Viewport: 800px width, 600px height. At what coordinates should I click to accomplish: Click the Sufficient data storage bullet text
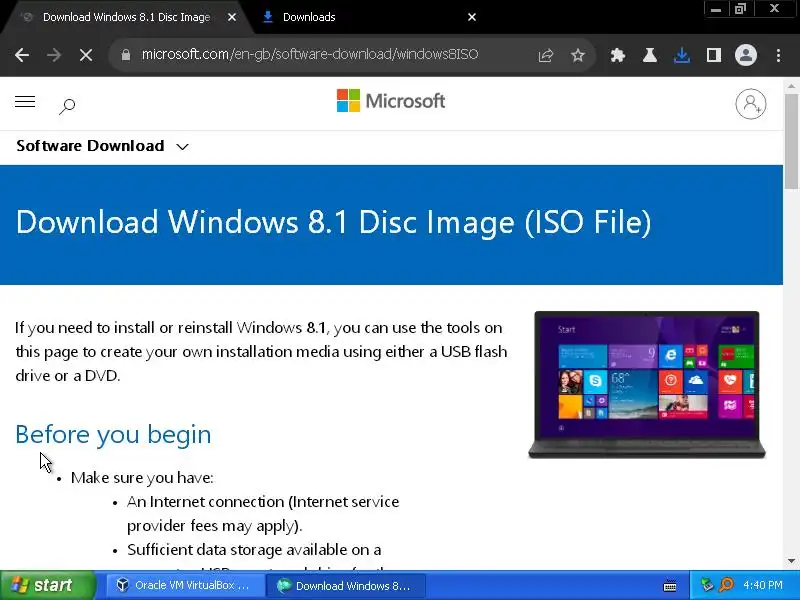254,550
